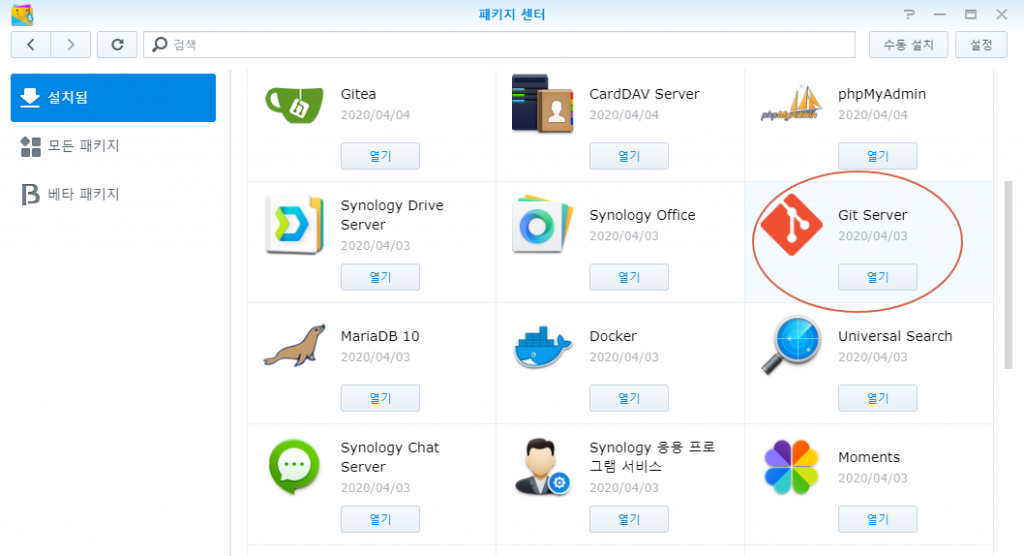Click the Gitea teacup icon
1024x556 pixels.
294,104
